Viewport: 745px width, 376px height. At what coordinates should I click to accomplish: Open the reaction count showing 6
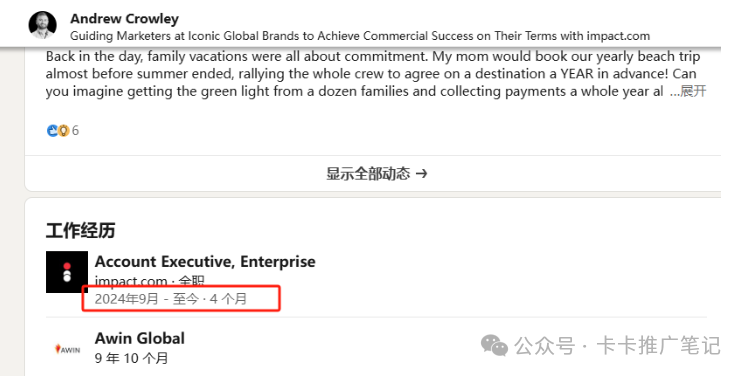(x=75, y=130)
